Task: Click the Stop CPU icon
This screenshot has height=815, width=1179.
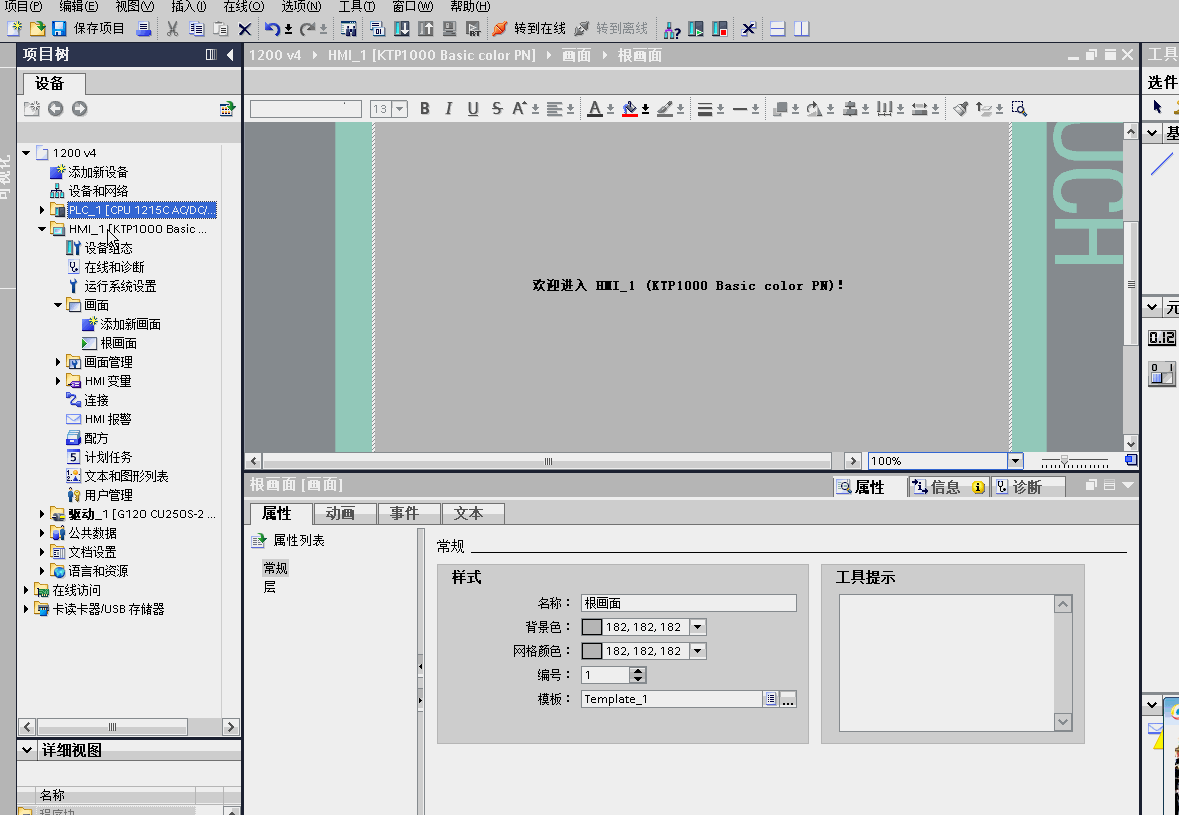Action: [x=720, y=29]
